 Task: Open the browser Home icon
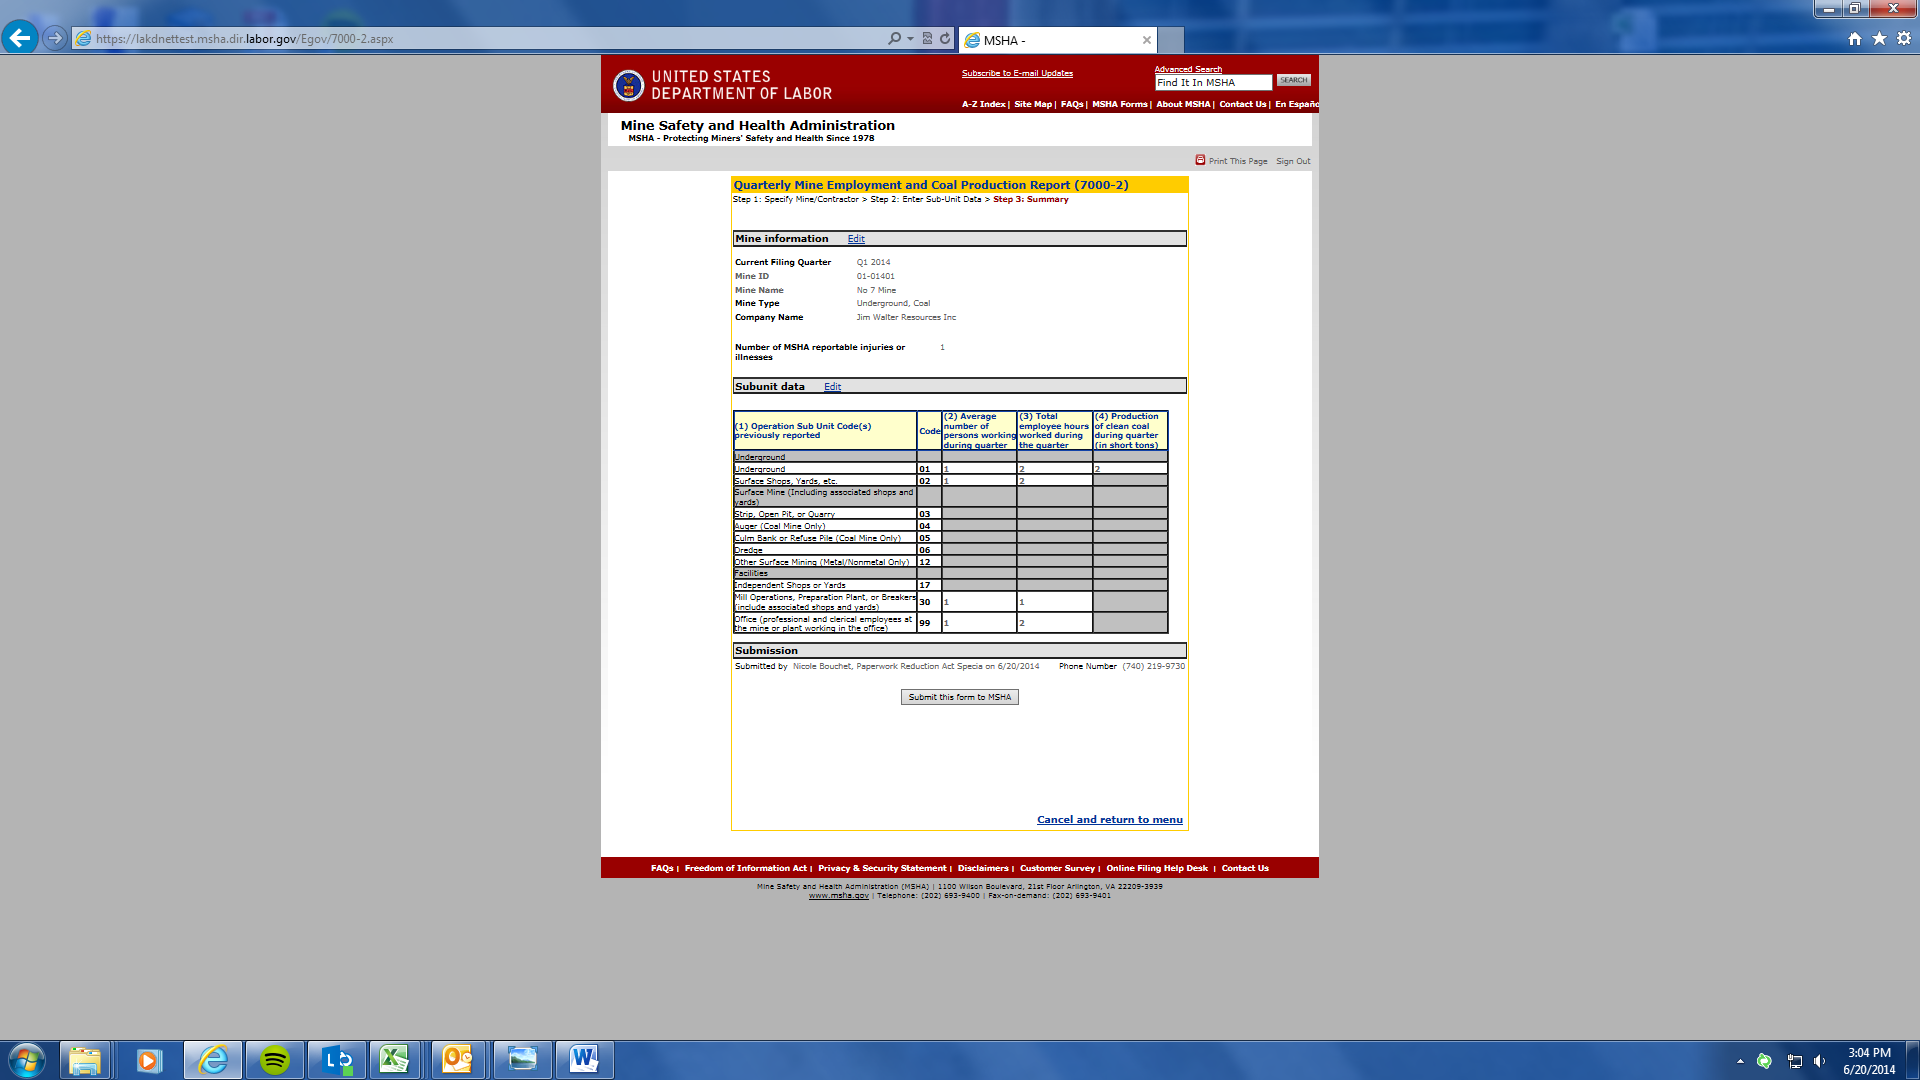1854,38
